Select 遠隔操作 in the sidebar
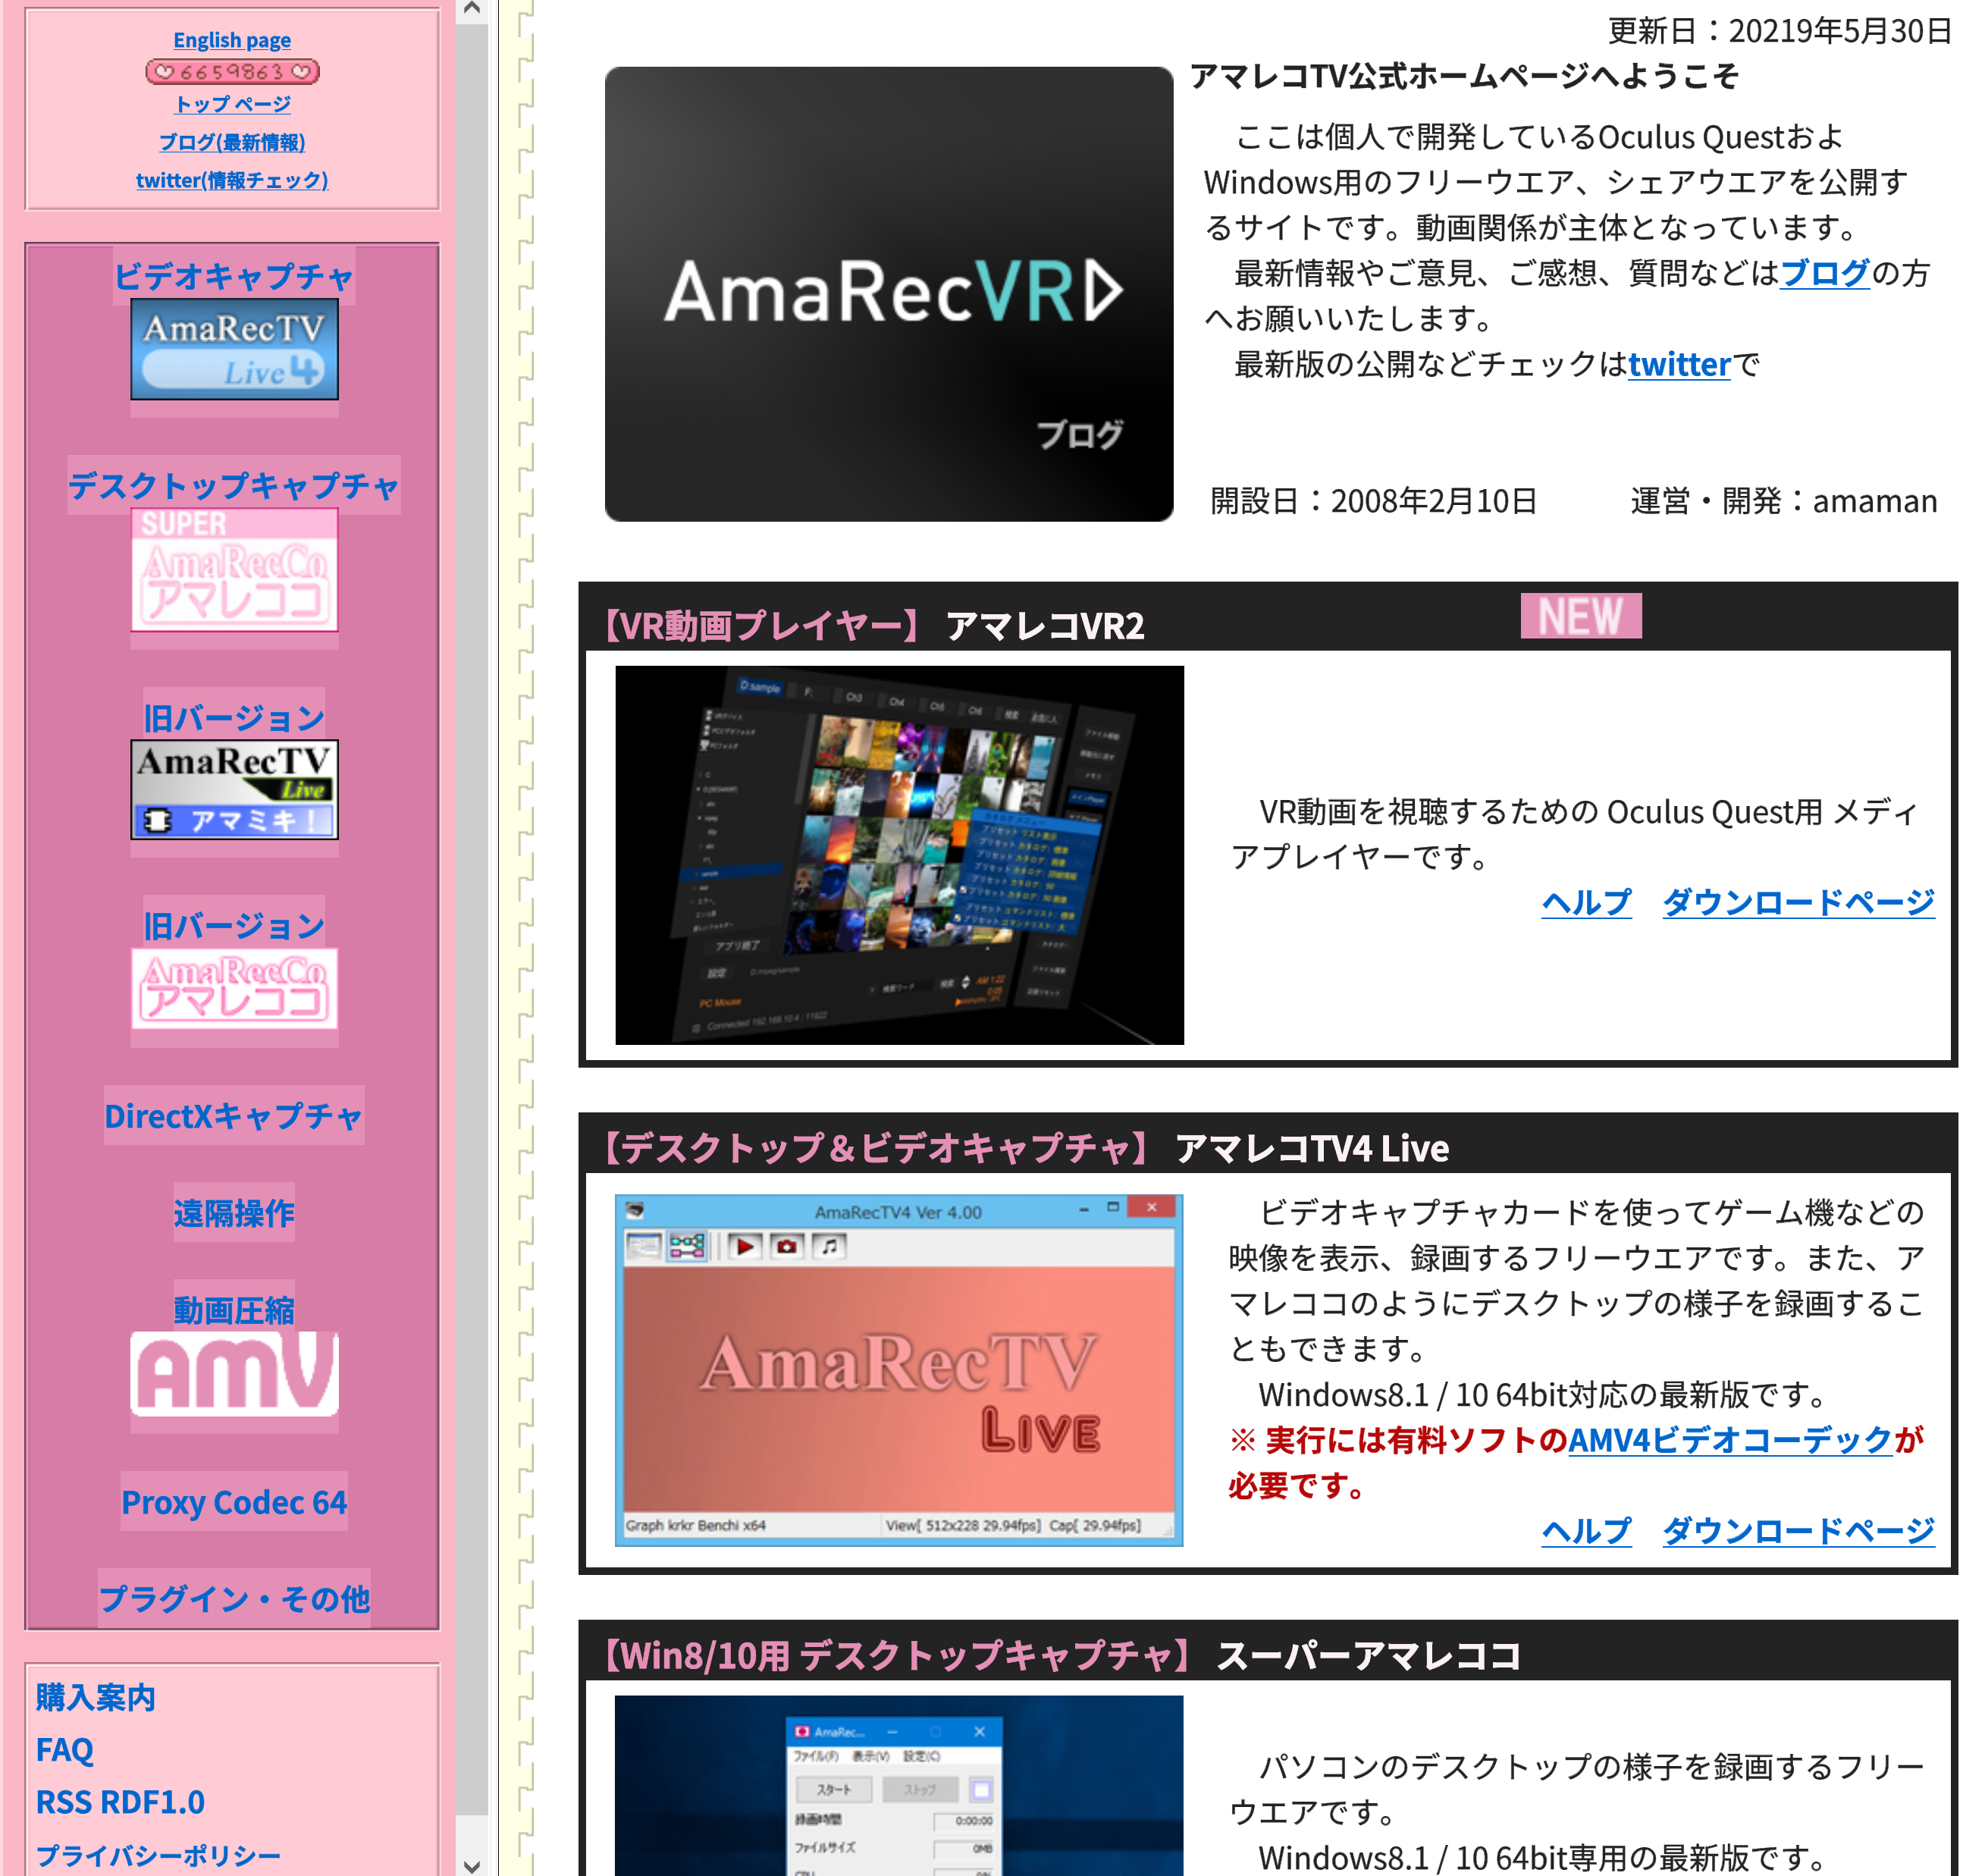1963x1876 pixels. pos(234,1212)
